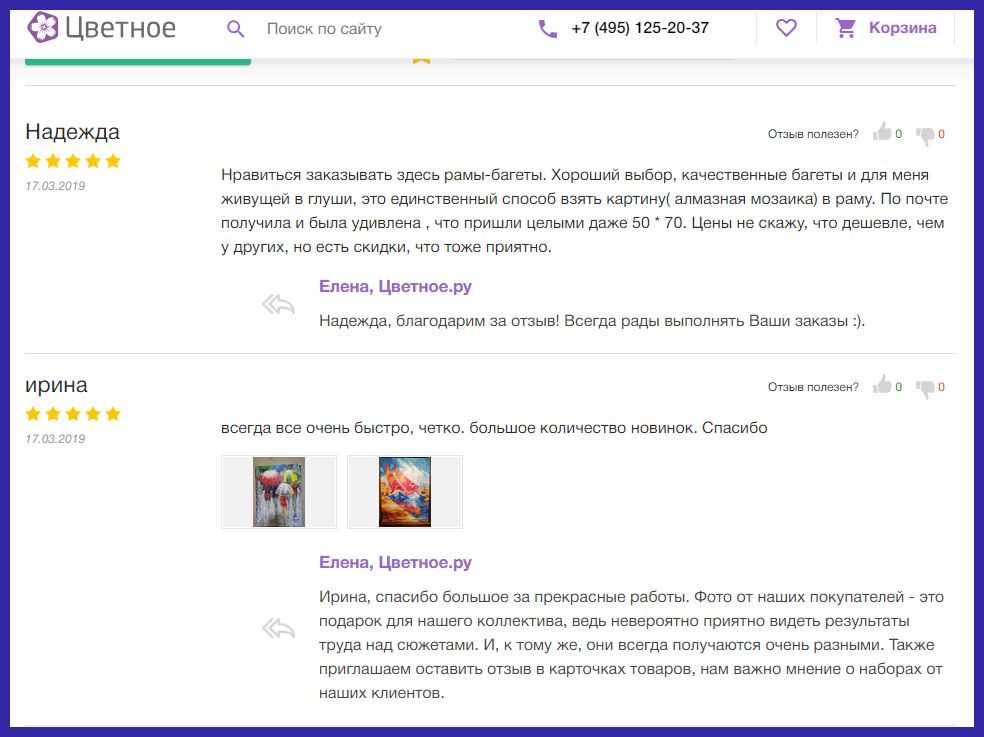Click the shopping cart icon
Viewport: 984px width, 737px height.
click(846, 28)
